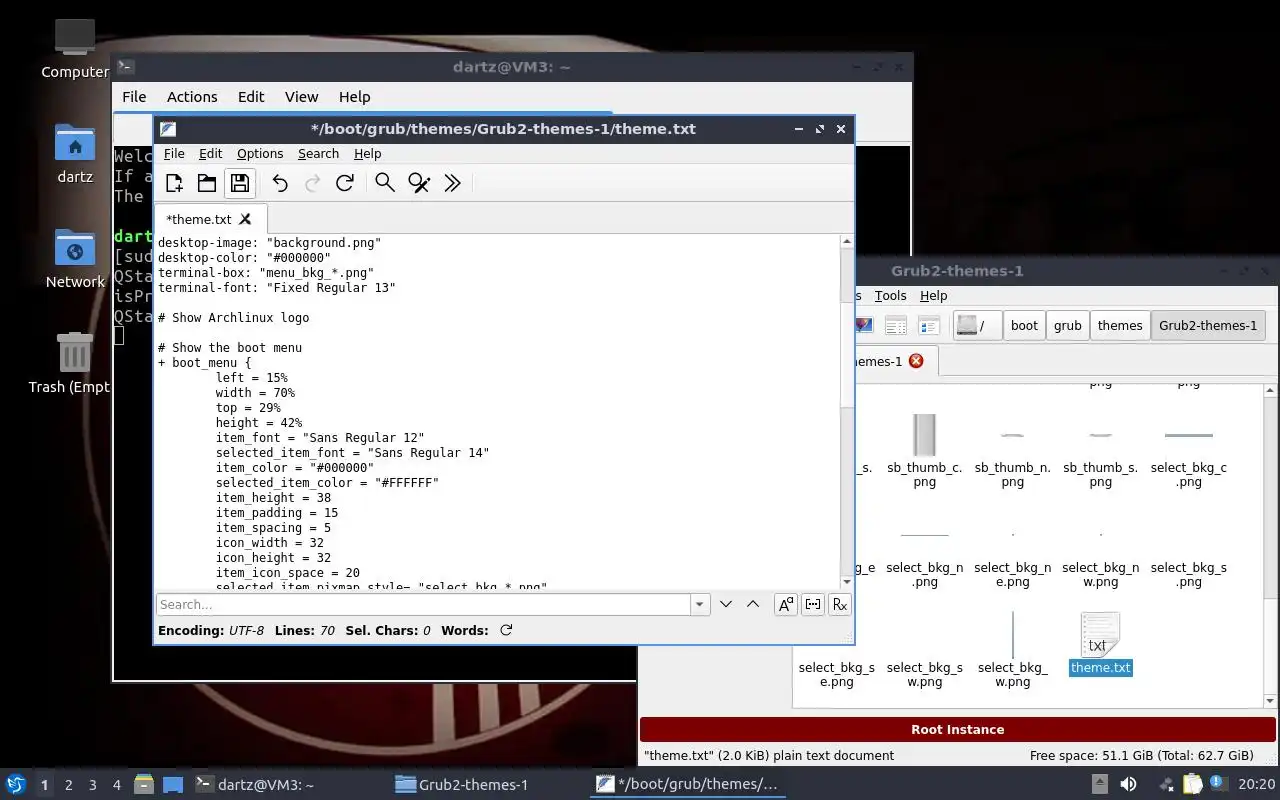Image resolution: width=1280 pixels, height=800 pixels.
Task: Switch to dartz@VM3 terminal in taskbar
Action: tap(254, 785)
